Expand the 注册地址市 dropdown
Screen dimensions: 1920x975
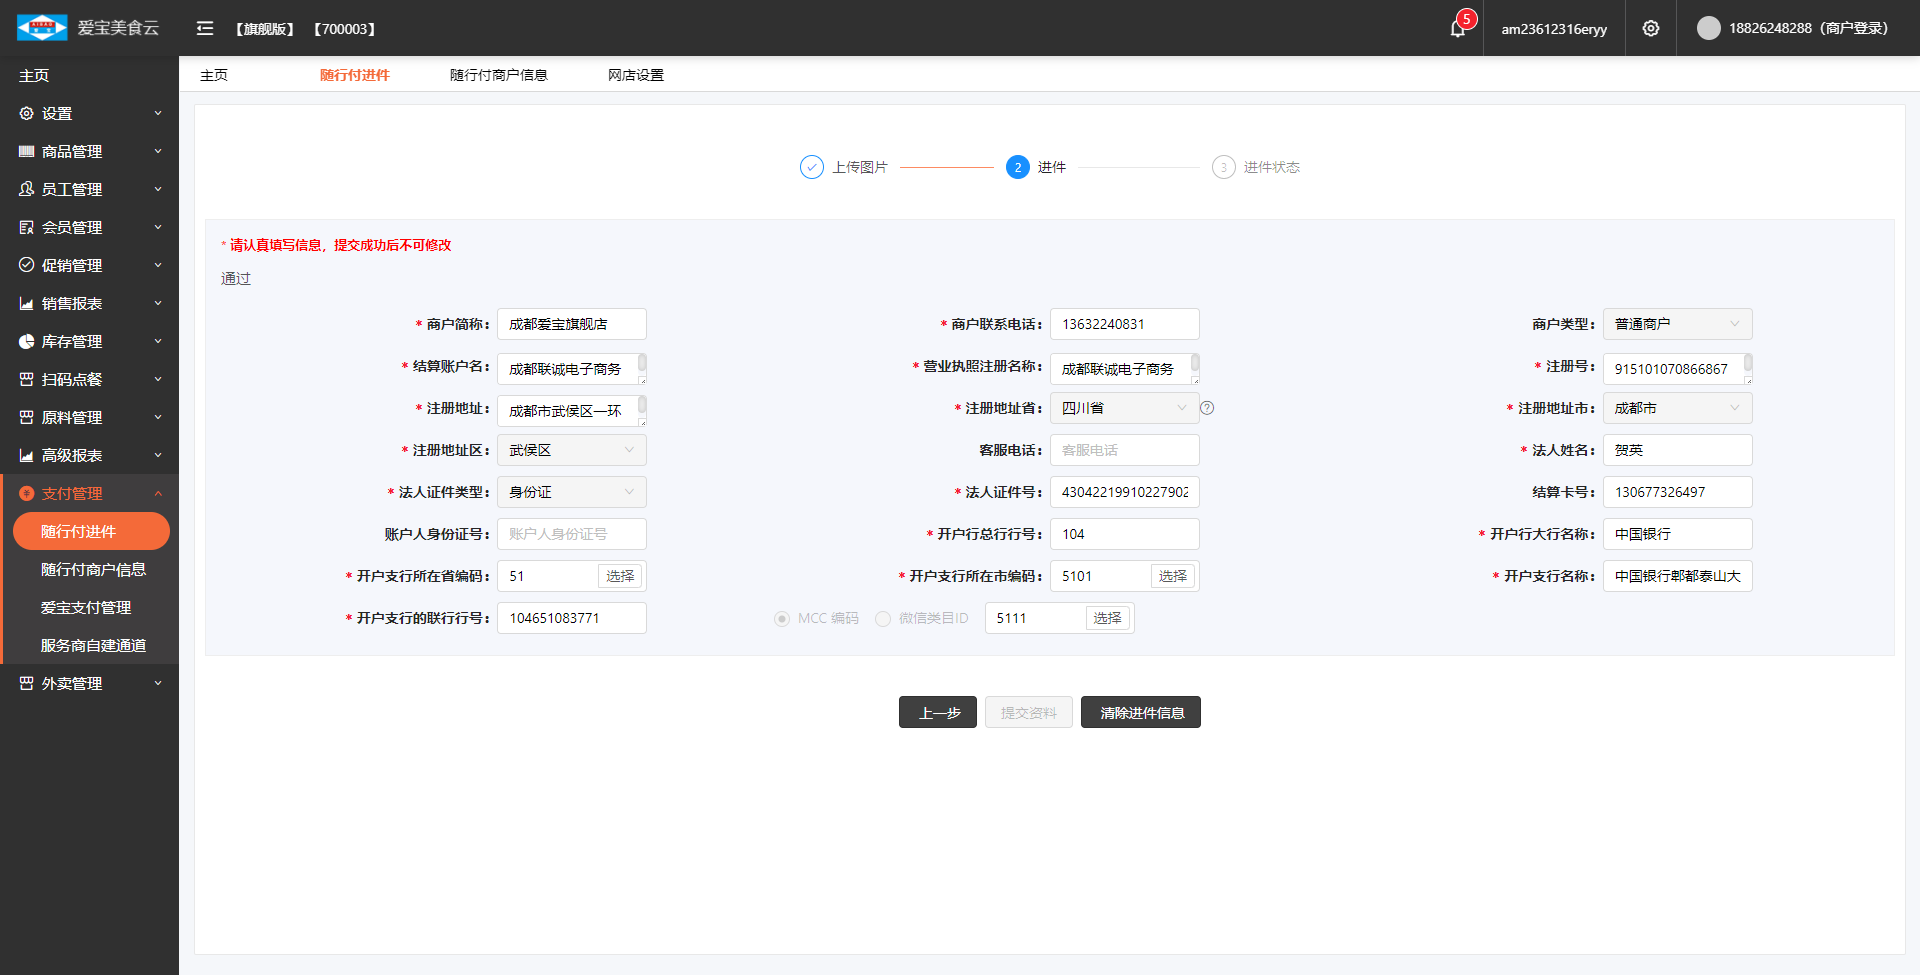[x=1677, y=408]
